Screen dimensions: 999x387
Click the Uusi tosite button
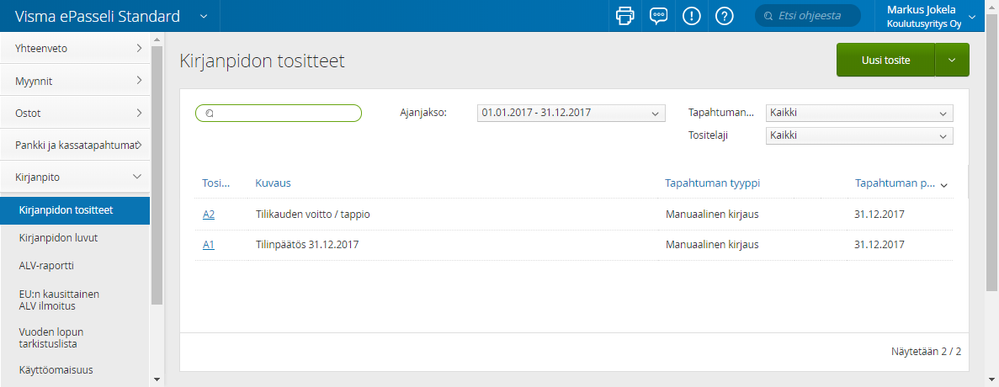[x=886, y=60]
